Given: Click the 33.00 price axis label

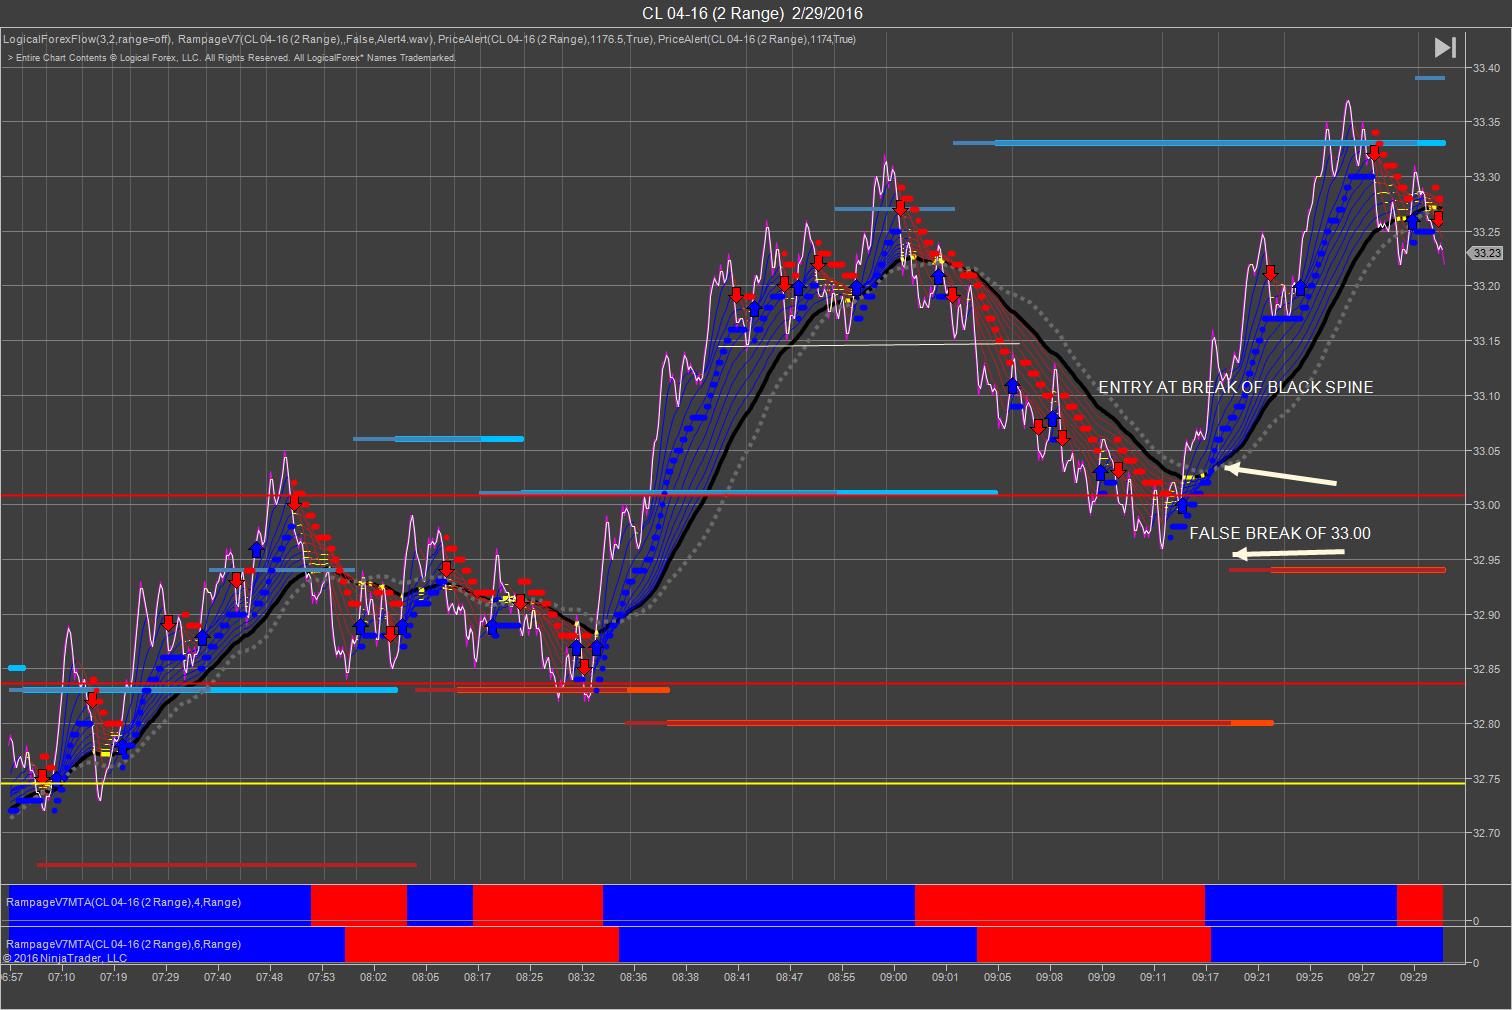Looking at the screenshot, I should [1486, 505].
